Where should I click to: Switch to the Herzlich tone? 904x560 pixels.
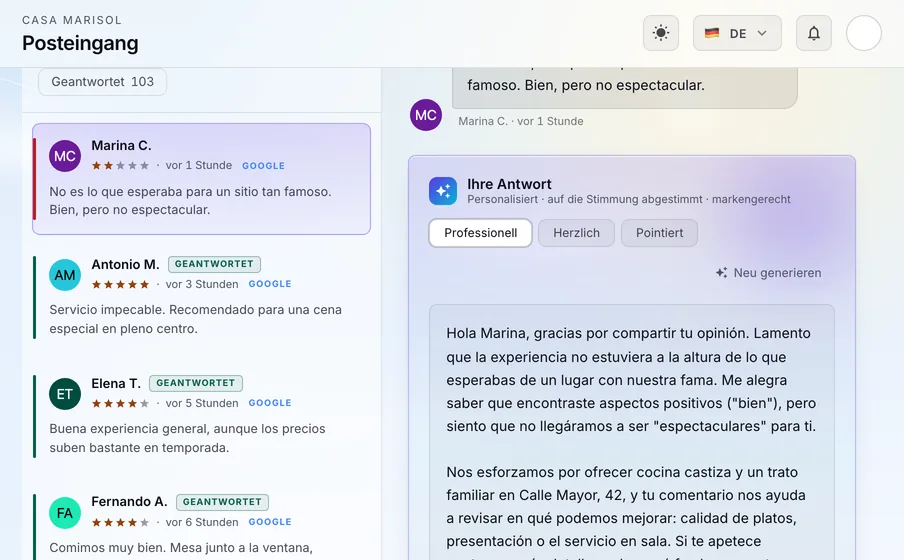(x=577, y=233)
